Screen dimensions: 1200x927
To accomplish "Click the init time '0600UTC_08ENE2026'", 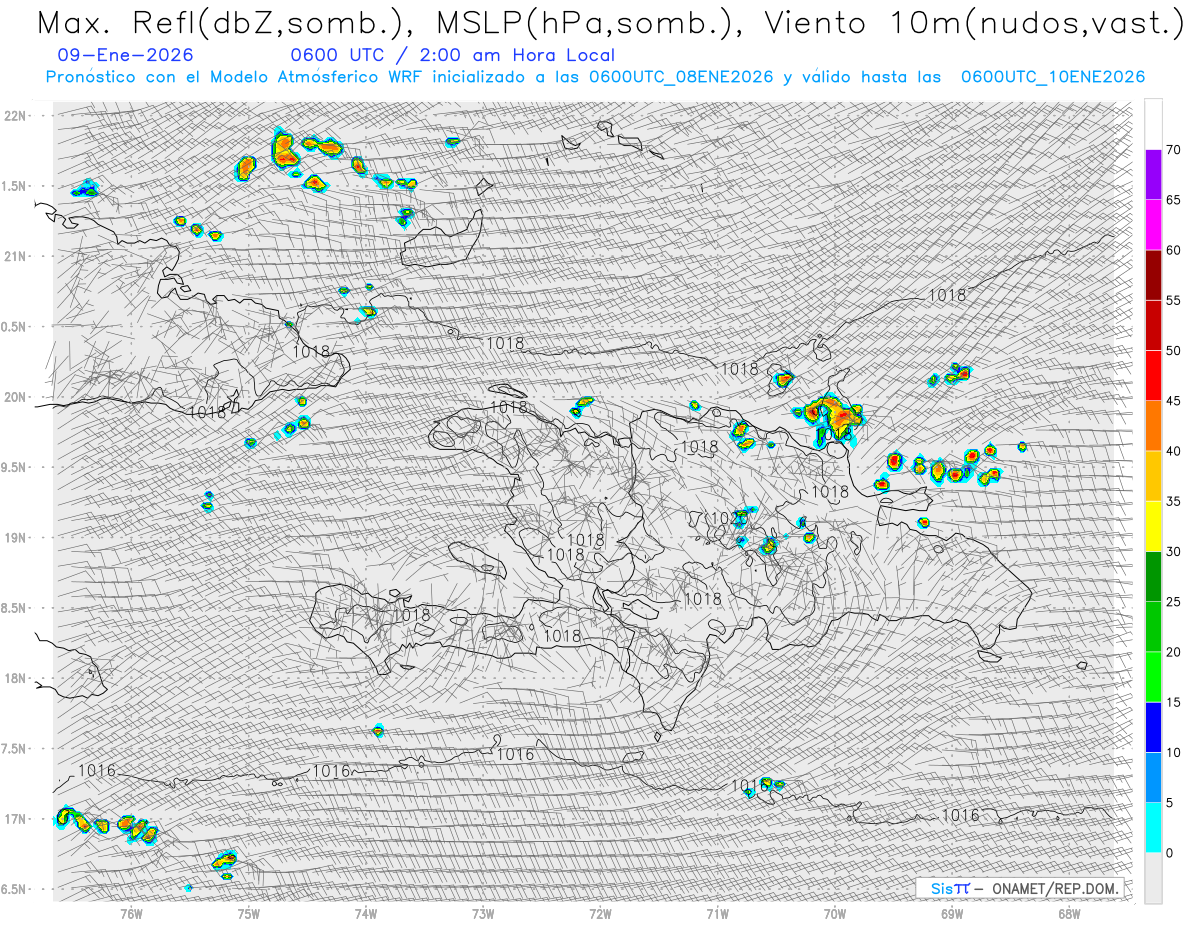I will click(x=680, y=77).
